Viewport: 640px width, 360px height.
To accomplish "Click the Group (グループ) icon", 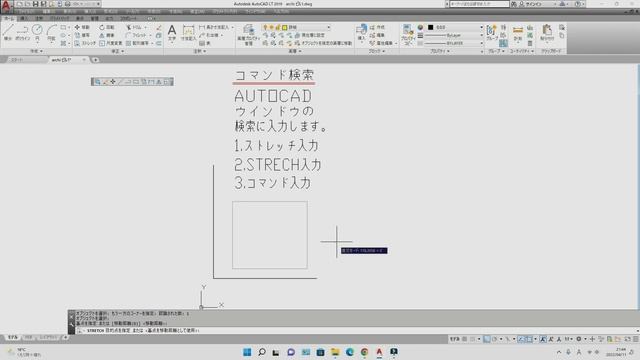I will (x=492, y=32).
